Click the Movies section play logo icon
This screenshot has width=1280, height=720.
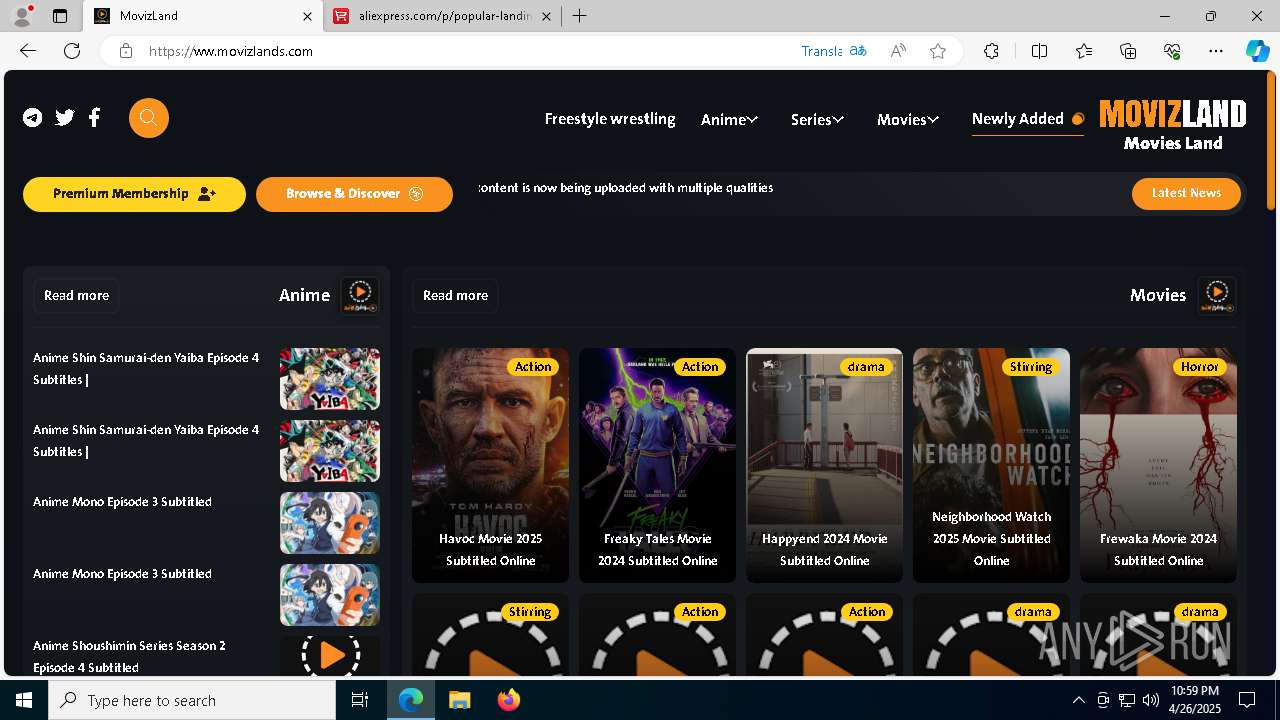point(1217,295)
